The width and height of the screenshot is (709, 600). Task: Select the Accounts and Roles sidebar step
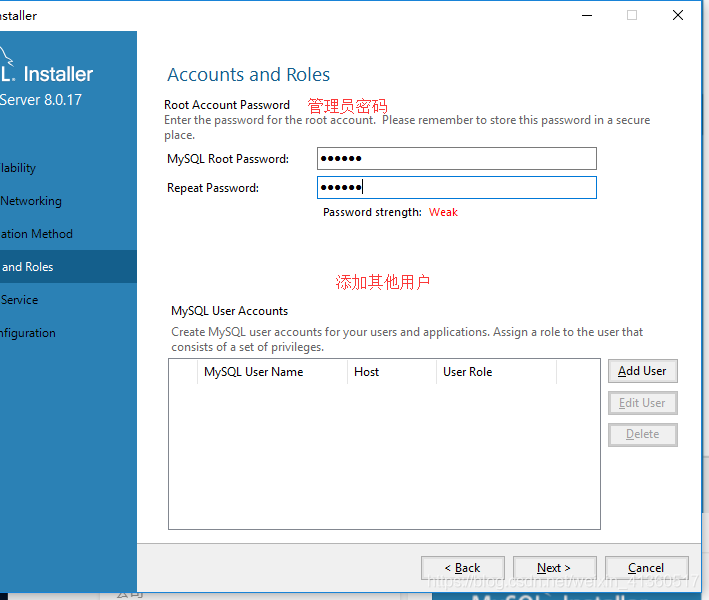point(68,267)
